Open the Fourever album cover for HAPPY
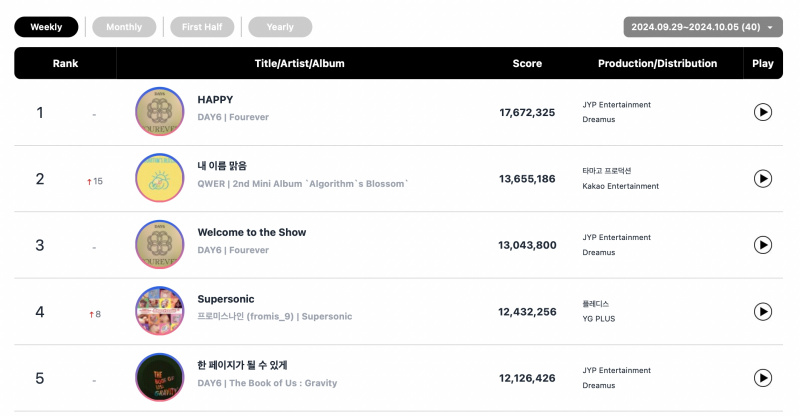The image size is (800, 416). (x=160, y=111)
